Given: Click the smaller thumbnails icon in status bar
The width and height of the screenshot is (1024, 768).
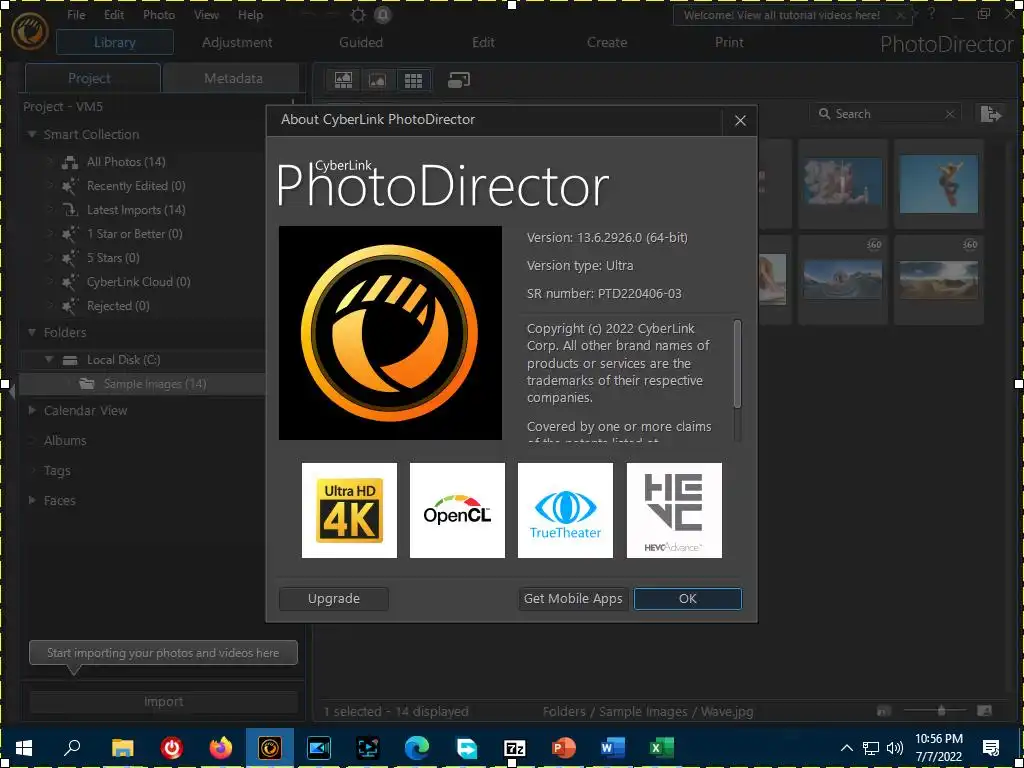Looking at the screenshot, I should coord(884,711).
